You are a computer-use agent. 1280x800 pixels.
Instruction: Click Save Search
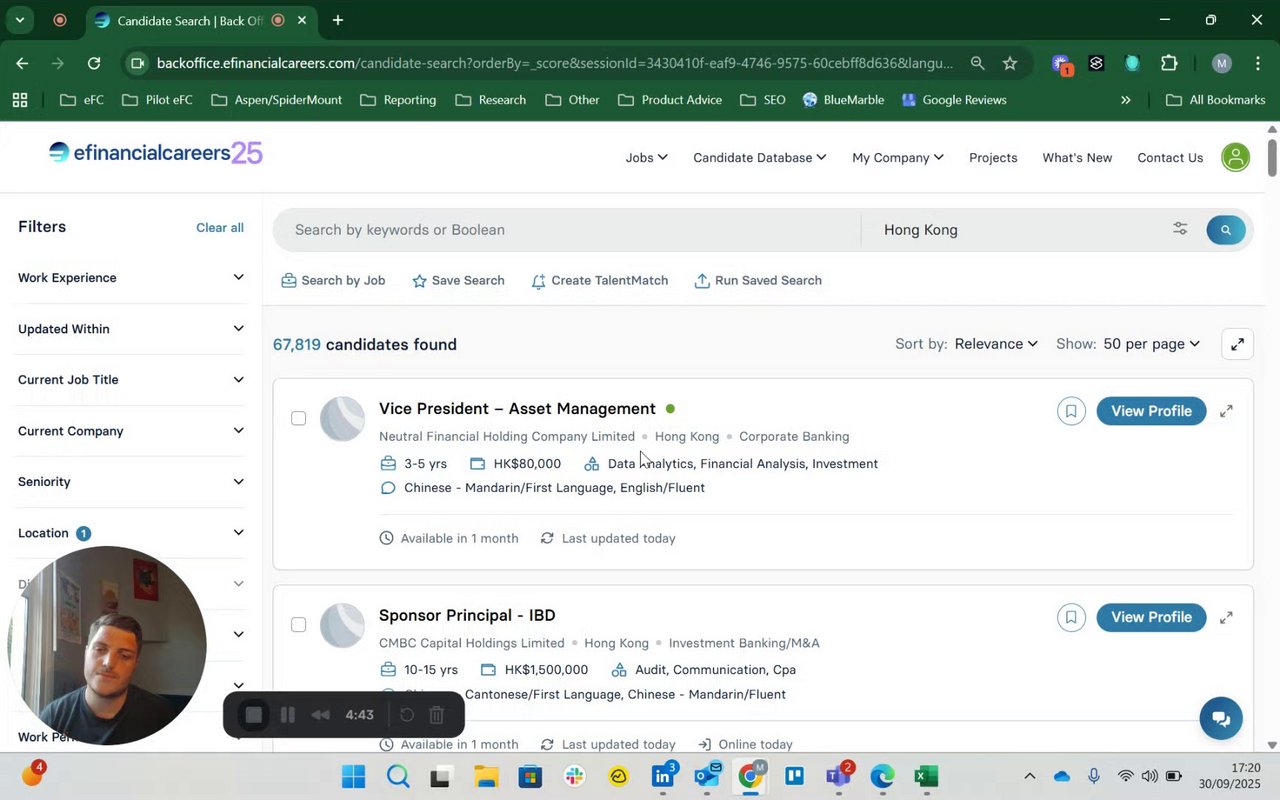[458, 281]
